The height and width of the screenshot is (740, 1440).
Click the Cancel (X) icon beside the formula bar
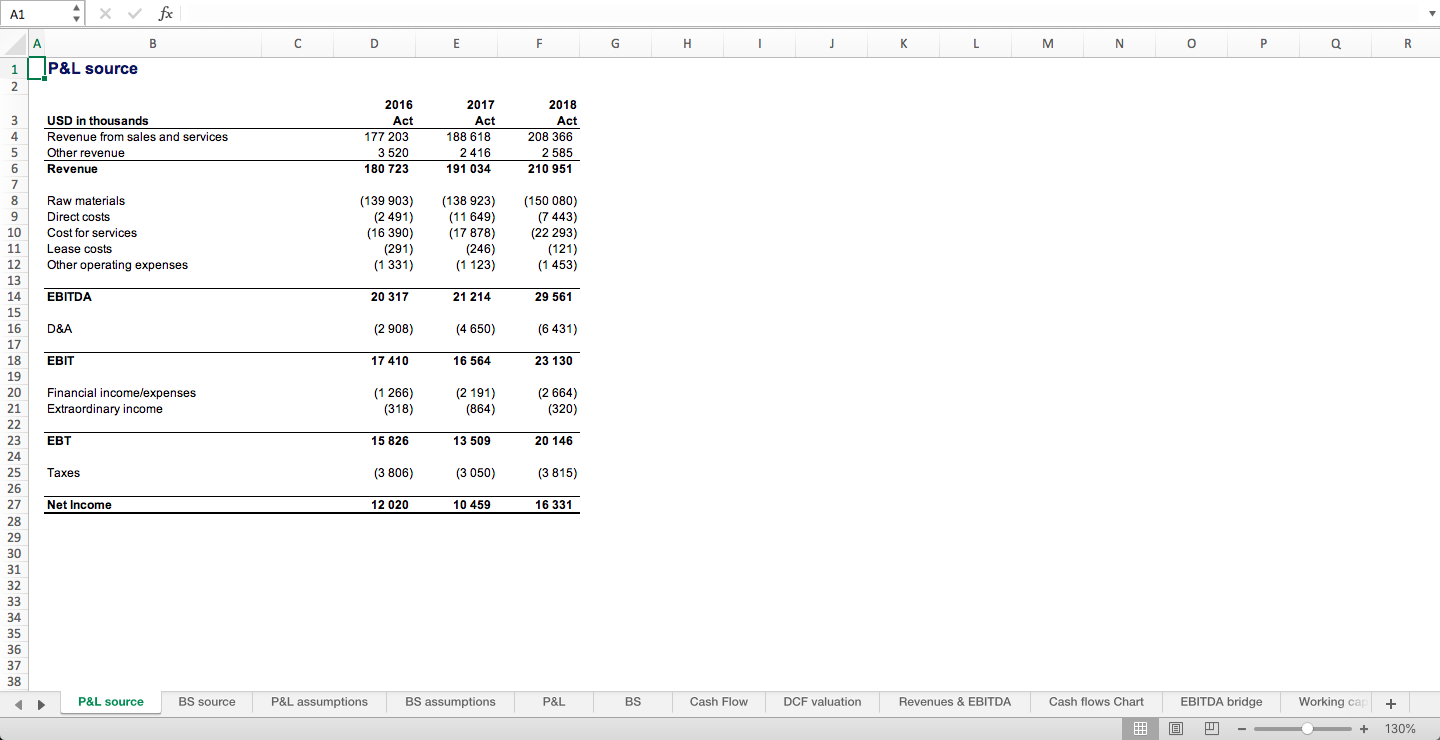click(x=104, y=13)
